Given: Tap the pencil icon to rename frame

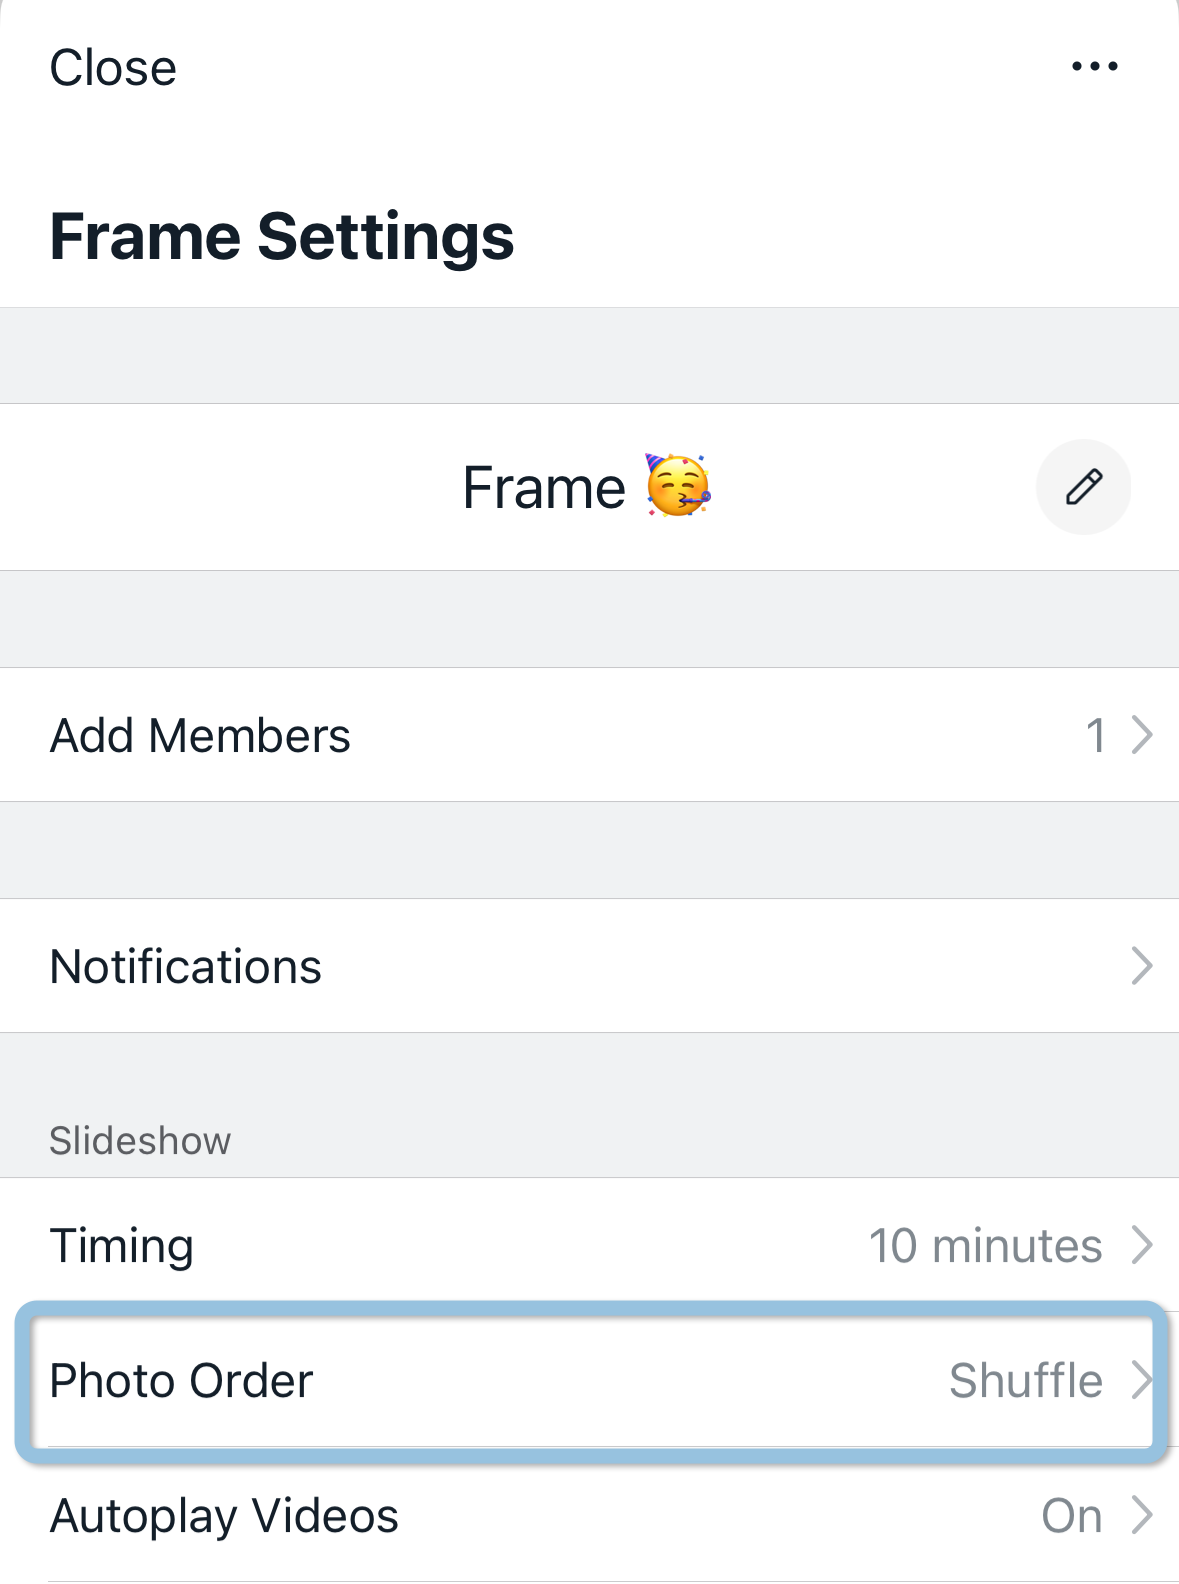Looking at the screenshot, I should (x=1083, y=487).
